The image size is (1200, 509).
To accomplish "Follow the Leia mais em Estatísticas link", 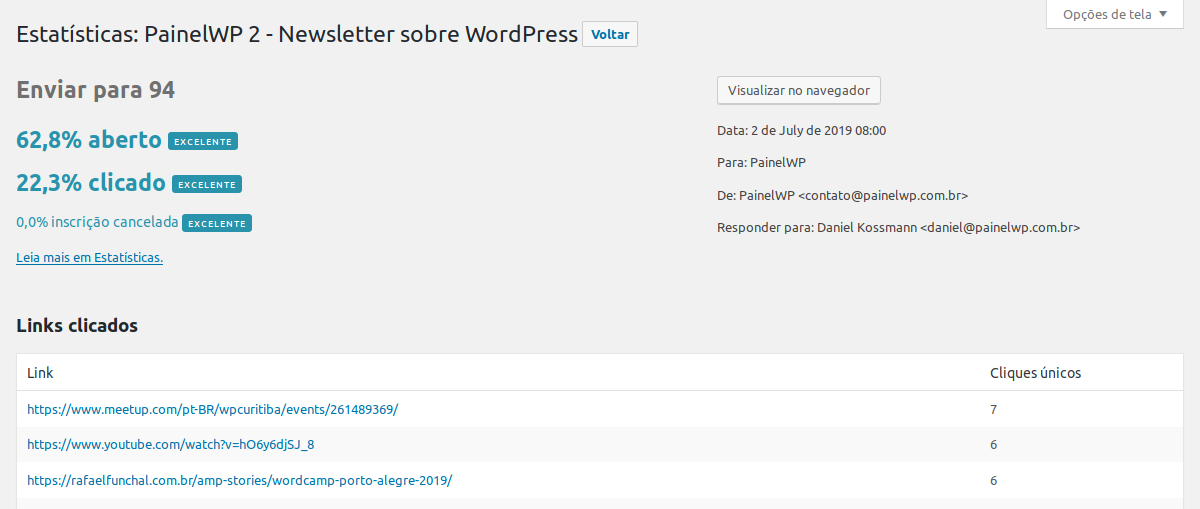I will (90, 257).
